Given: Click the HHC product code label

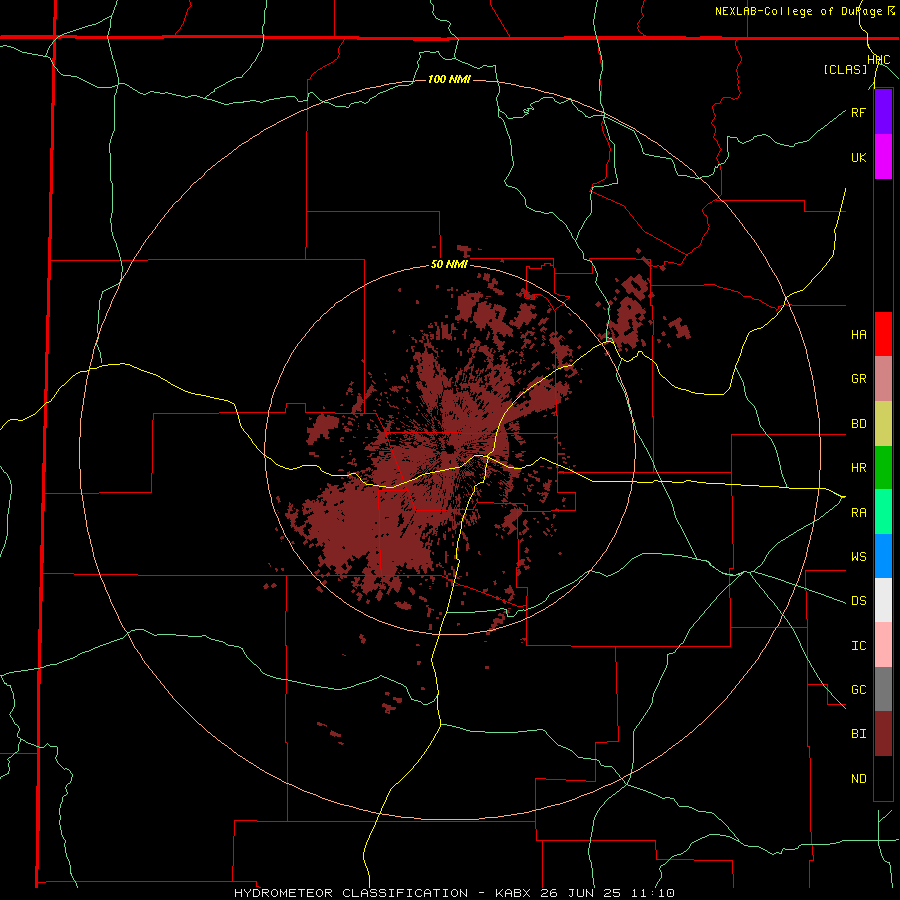Looking at the screenshot, I should coord(879,60).
